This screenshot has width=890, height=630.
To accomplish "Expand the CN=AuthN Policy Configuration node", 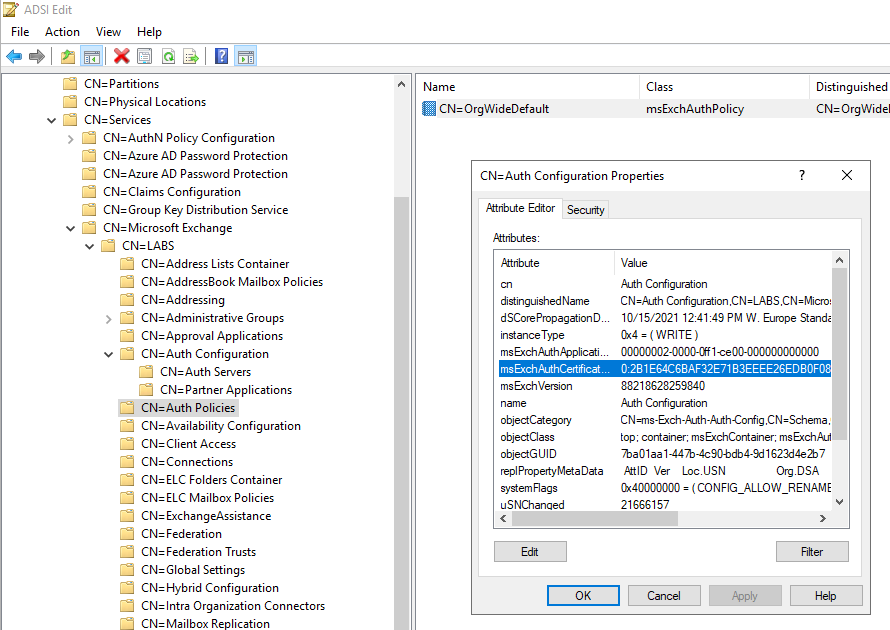I will [x=71, y=138].
